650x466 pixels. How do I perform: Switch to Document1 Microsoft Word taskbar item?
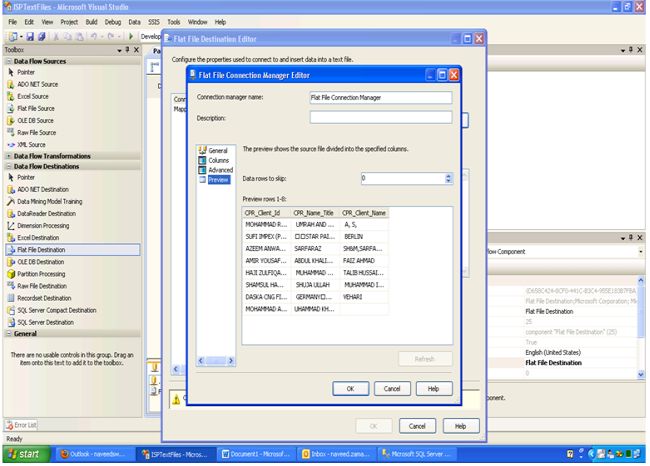256,454
